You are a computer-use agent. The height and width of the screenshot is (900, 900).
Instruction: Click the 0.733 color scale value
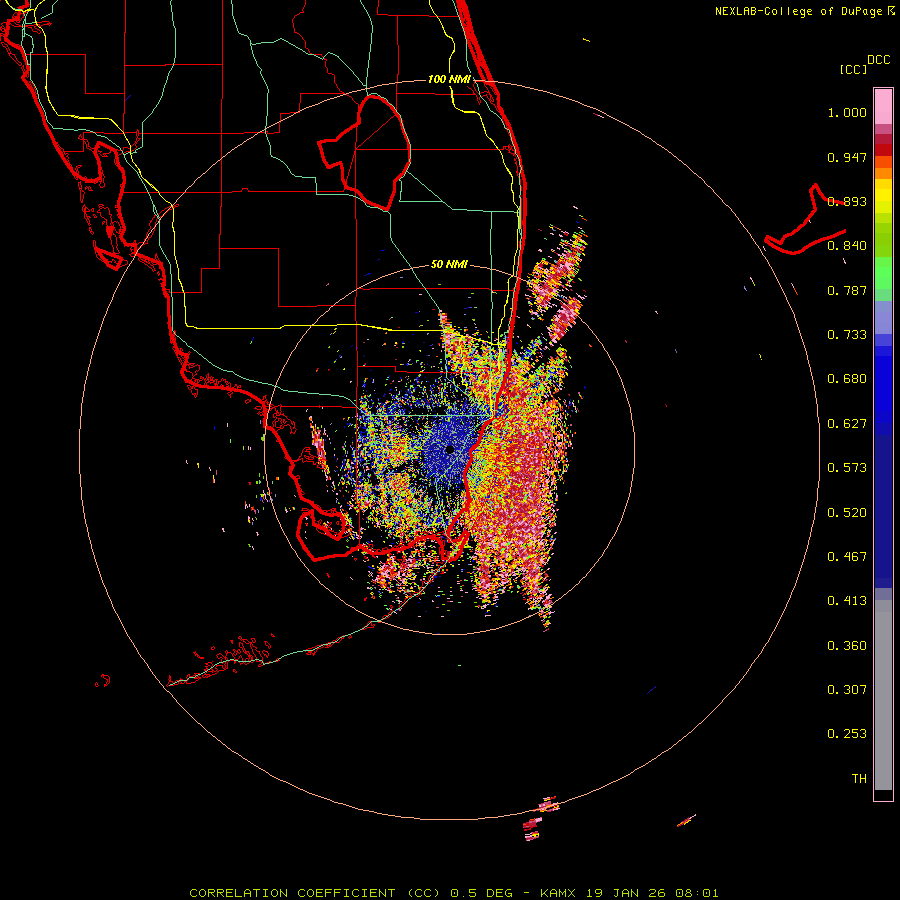pos(847,335)
